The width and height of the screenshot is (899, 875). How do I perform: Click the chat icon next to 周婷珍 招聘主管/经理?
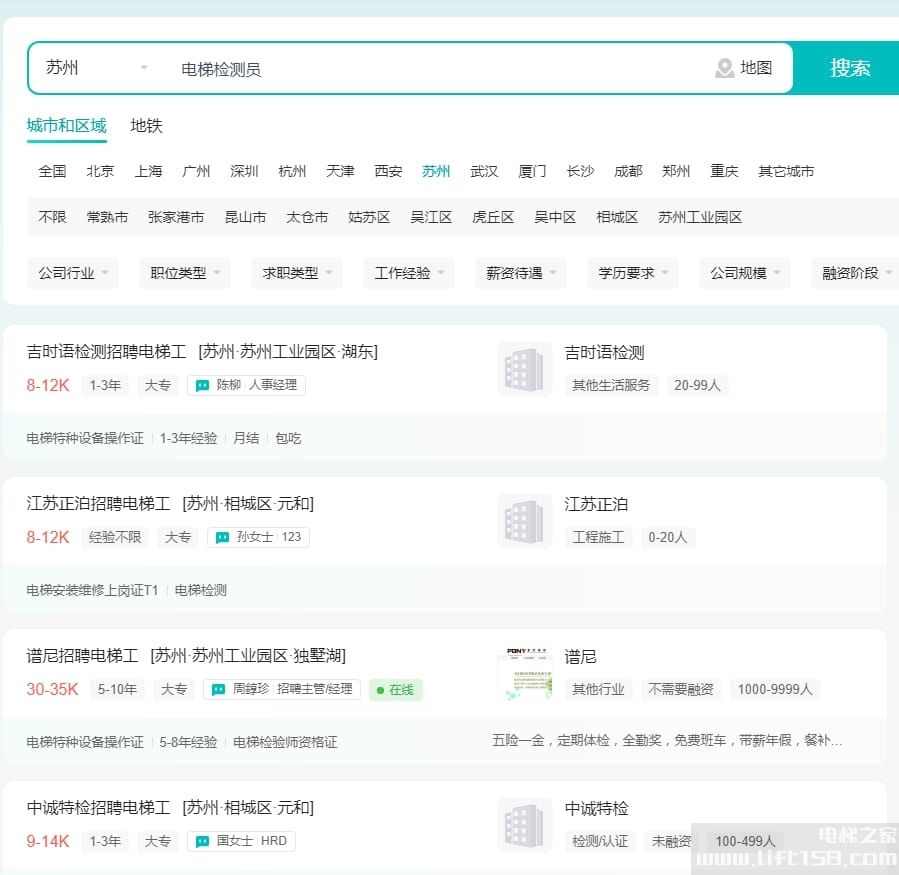[x=218, y=690]
